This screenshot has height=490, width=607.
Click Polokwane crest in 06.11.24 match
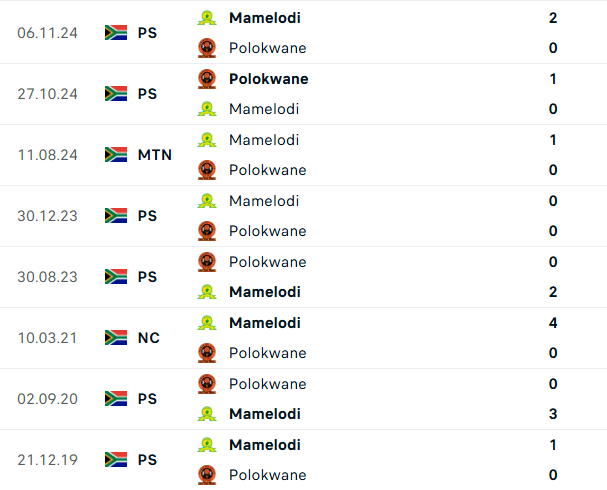point(207,48)
